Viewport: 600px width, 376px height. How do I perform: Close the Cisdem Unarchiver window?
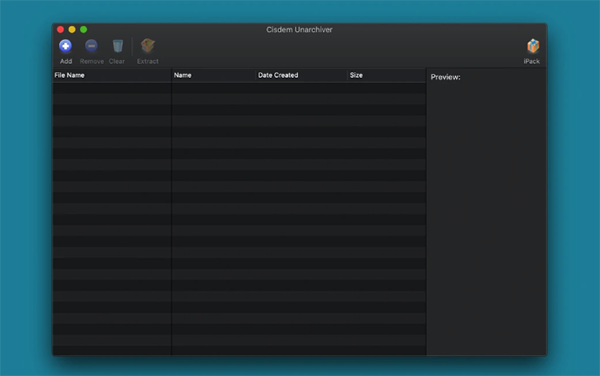(60, 29)
